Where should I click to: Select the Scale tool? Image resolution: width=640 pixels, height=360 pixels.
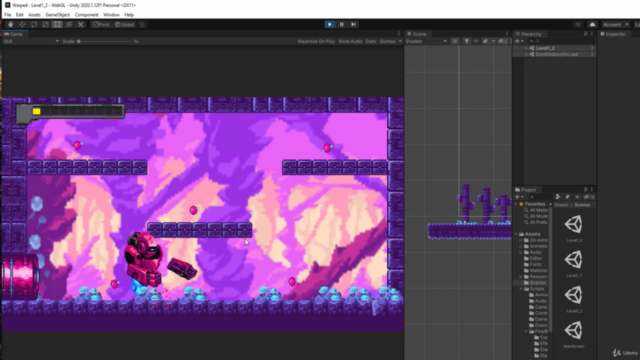click(46, 24)
